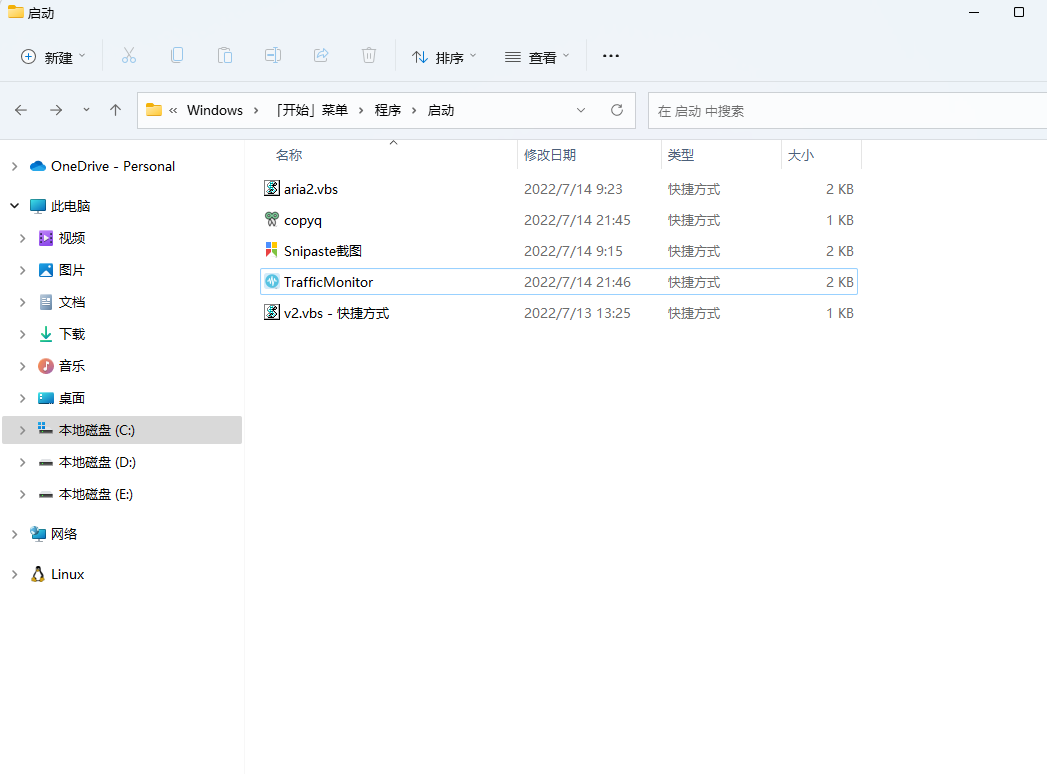Select 网络 in the navigation pane
This screenshot has height=774, width=1047.
point(64,534)
